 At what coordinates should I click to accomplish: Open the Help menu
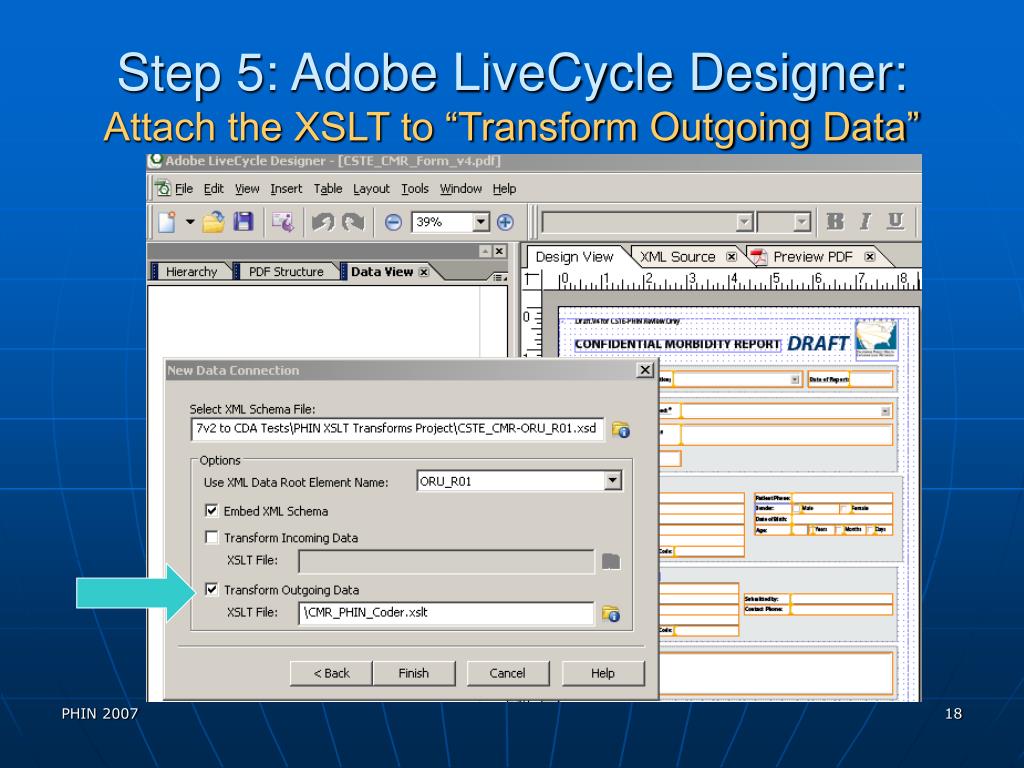(504, 189)
